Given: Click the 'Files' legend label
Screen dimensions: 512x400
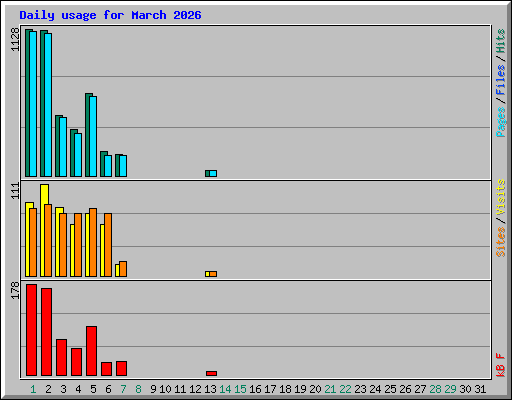Looking at the screenshot, I should (501, 80).
